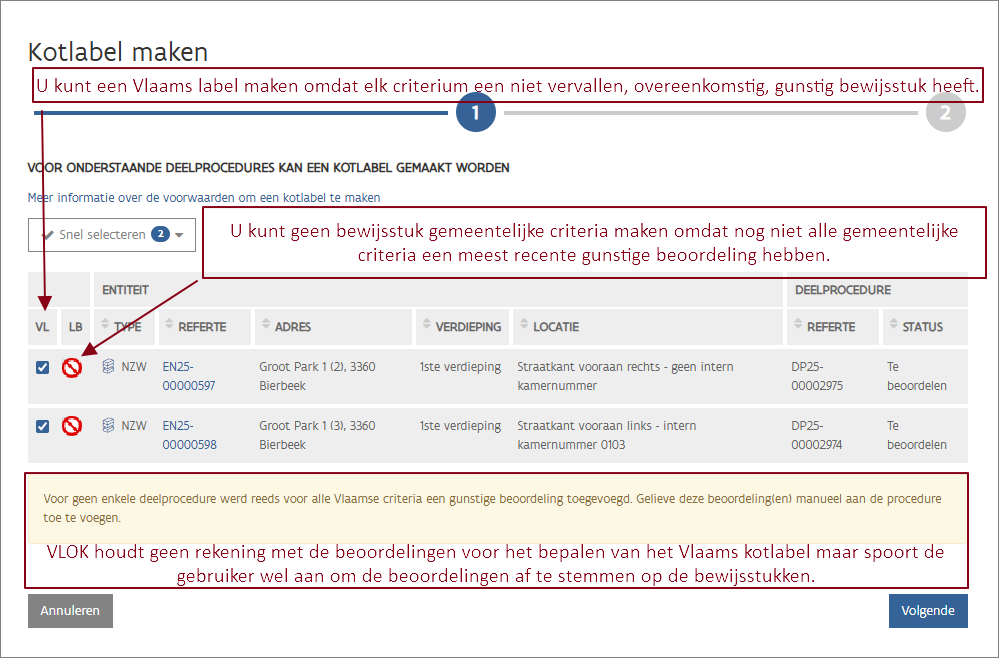Click the NZW entity icon for EN25-00000598
The width and height of the screenshot is (999, 658).
click(x=108, y=427)
